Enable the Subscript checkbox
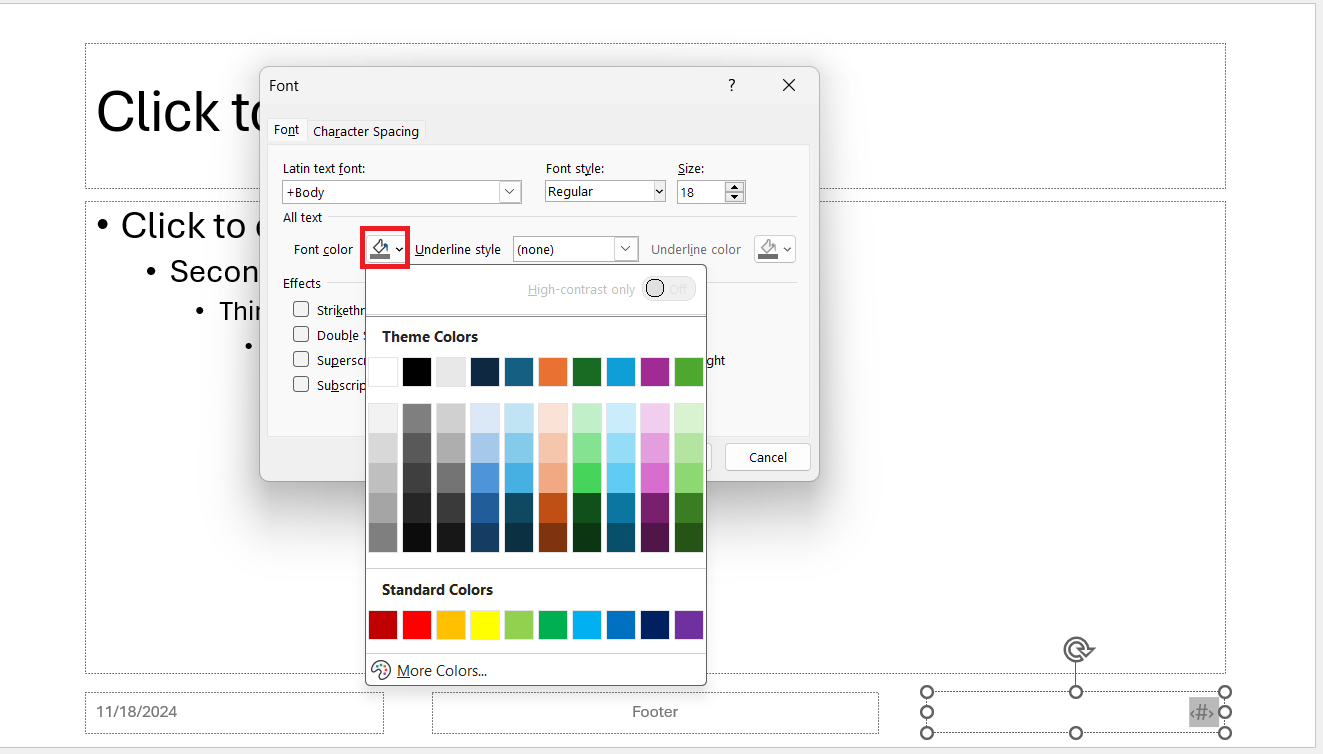1323x754 pixels. pyautogui.click(x=301, y=384)
